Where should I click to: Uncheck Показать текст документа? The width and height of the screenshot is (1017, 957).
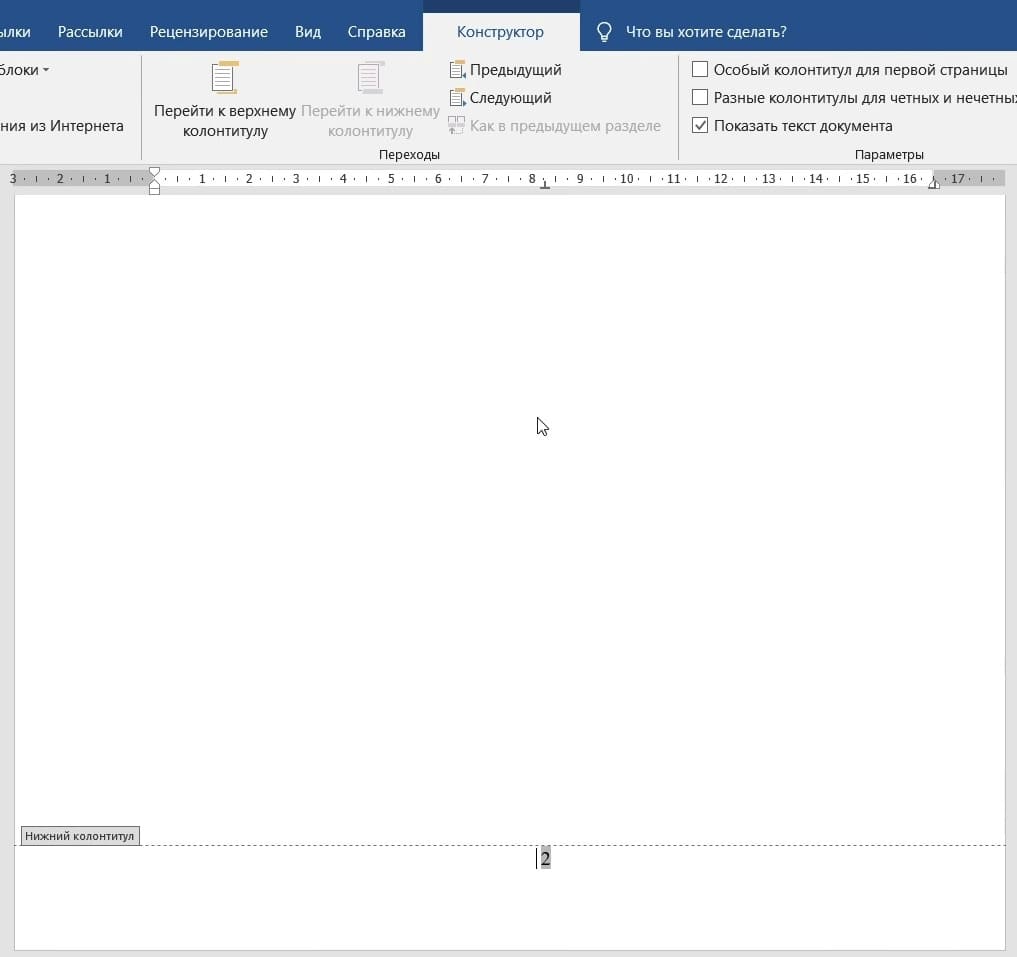(700, 125)
